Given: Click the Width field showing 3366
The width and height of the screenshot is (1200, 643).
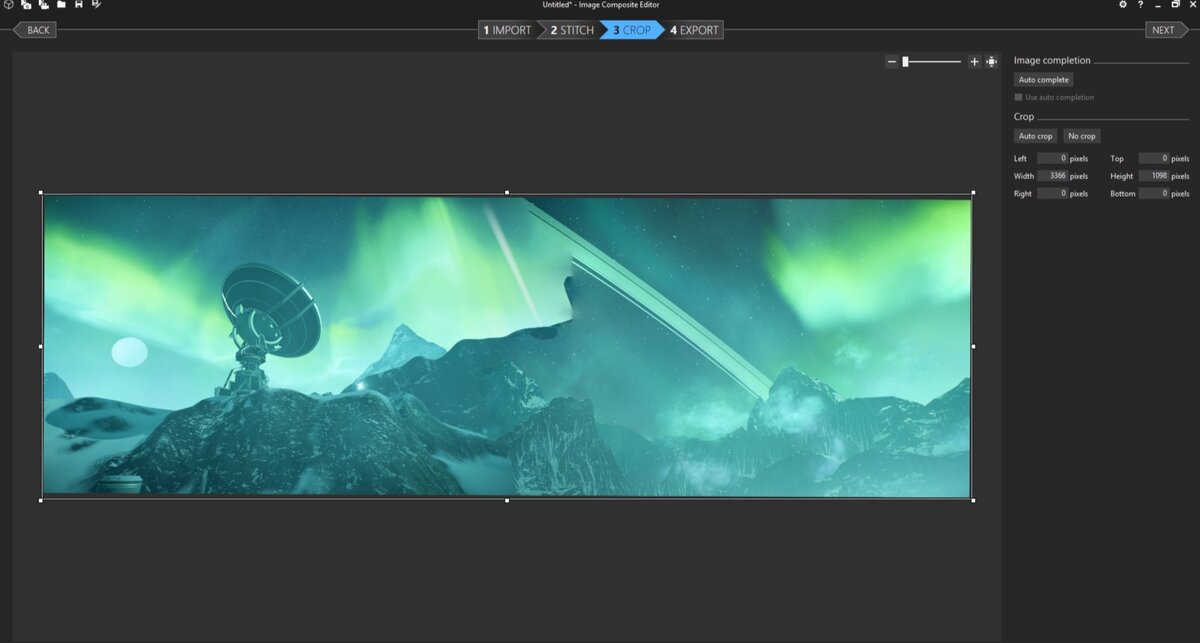Looking at the screenshot, I should point(1052,176).
